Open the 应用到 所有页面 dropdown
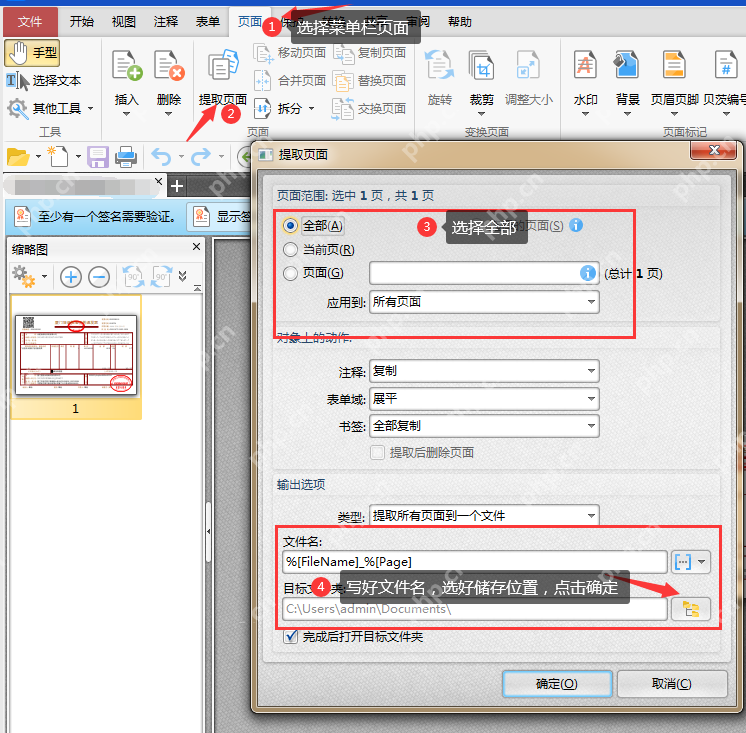 pos(484,302)
